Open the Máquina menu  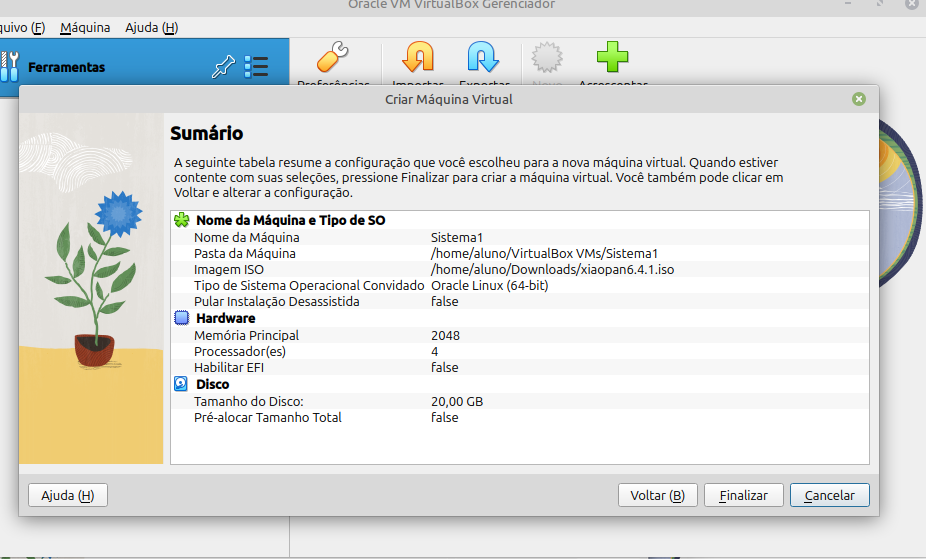[85, 28]
